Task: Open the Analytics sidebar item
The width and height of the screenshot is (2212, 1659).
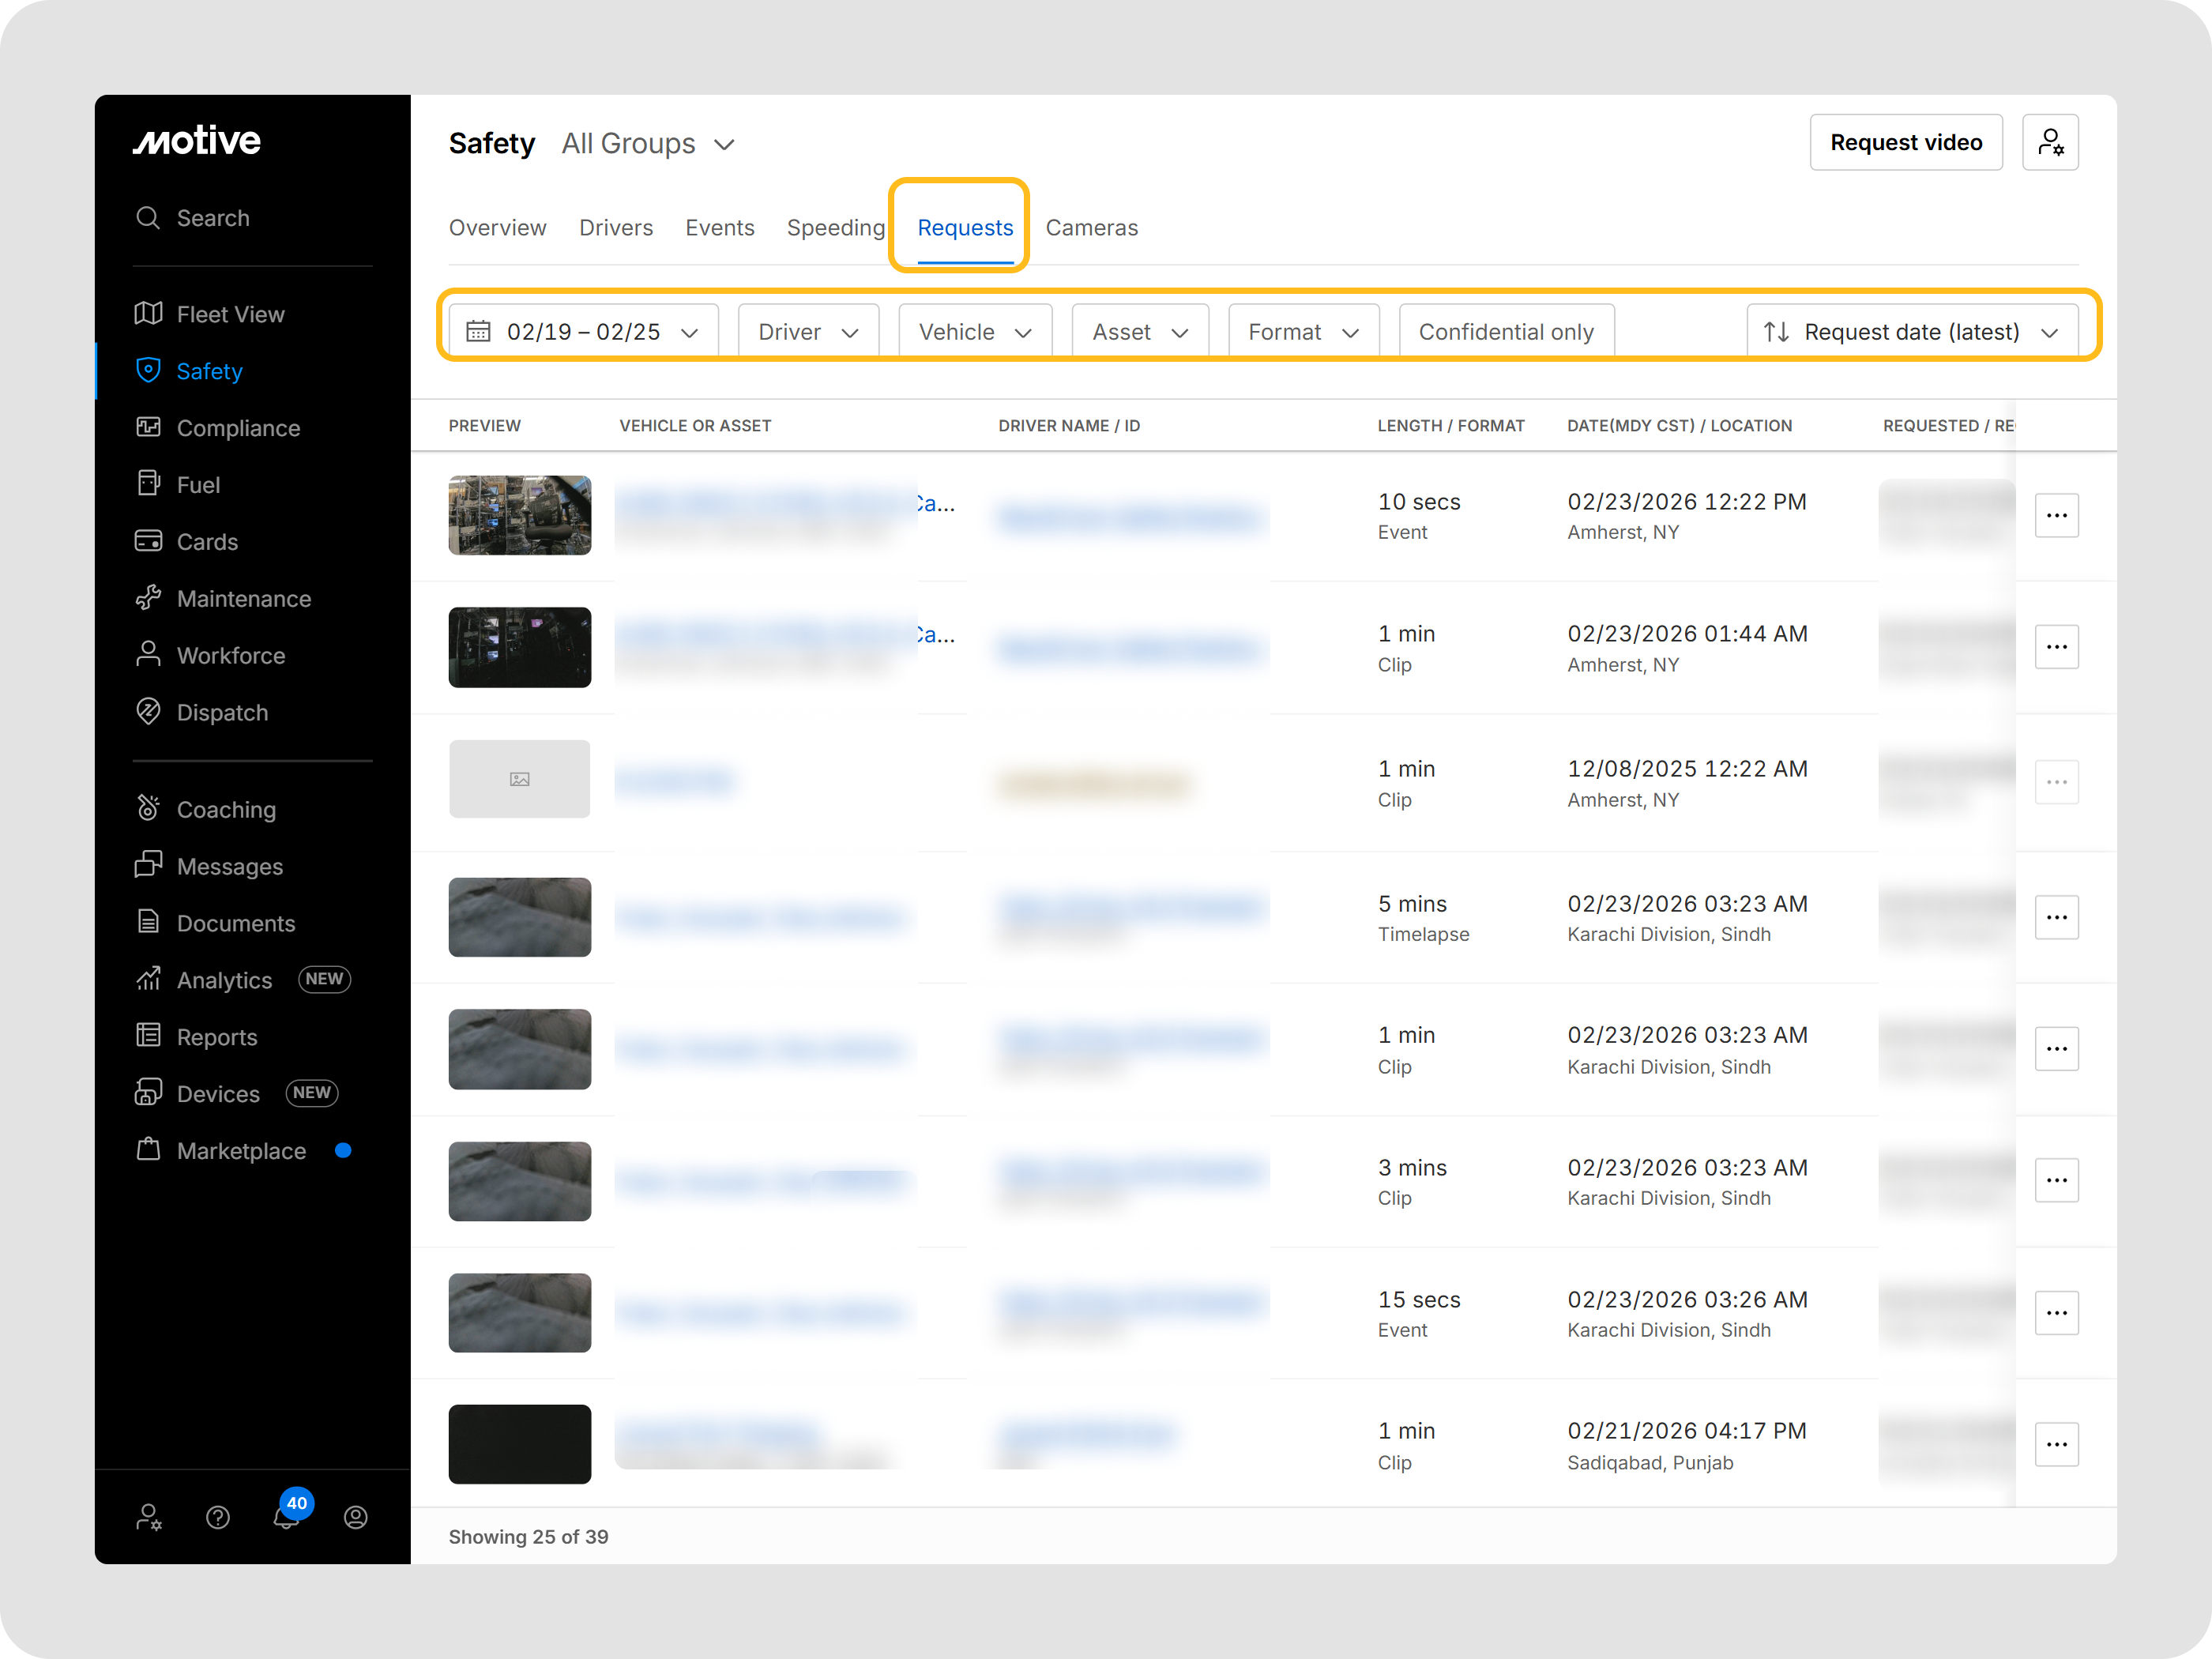Action: click(x=224, y=980)
